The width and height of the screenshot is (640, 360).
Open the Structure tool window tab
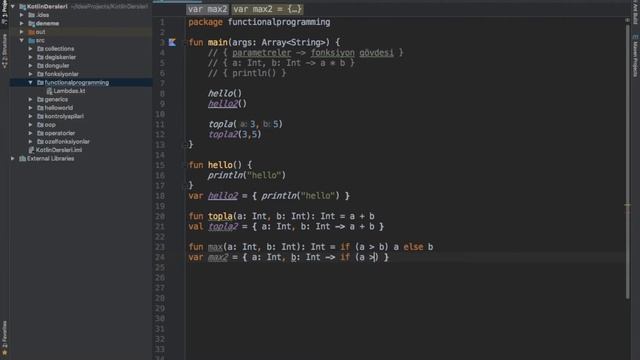[x=4, y=51]
